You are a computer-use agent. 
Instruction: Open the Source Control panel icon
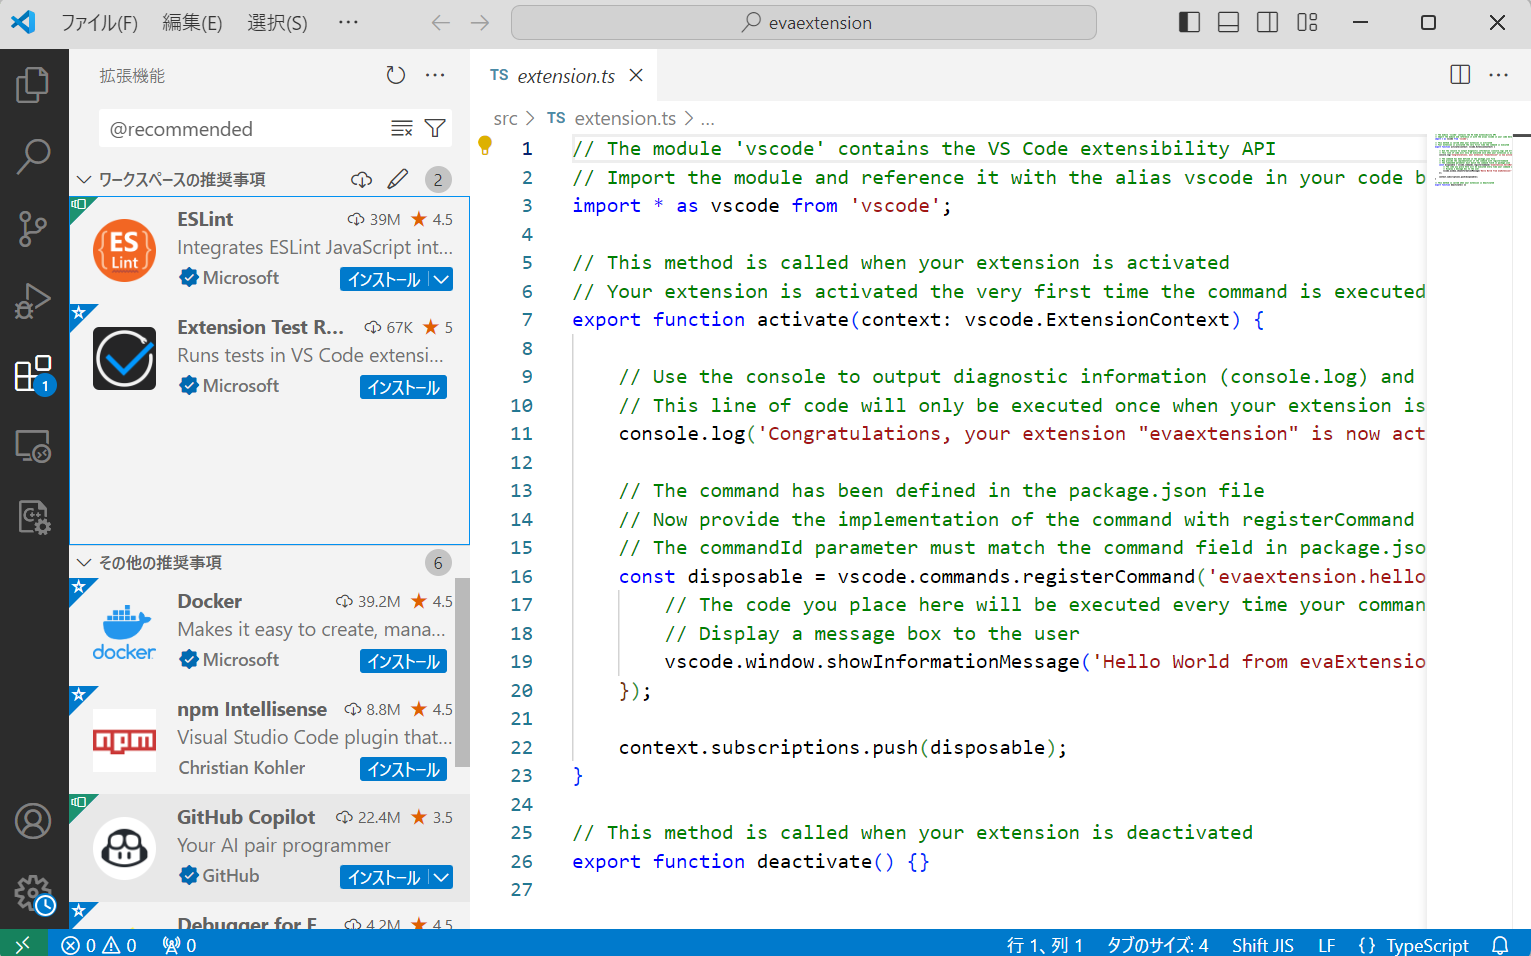click(x=34, y=228)
